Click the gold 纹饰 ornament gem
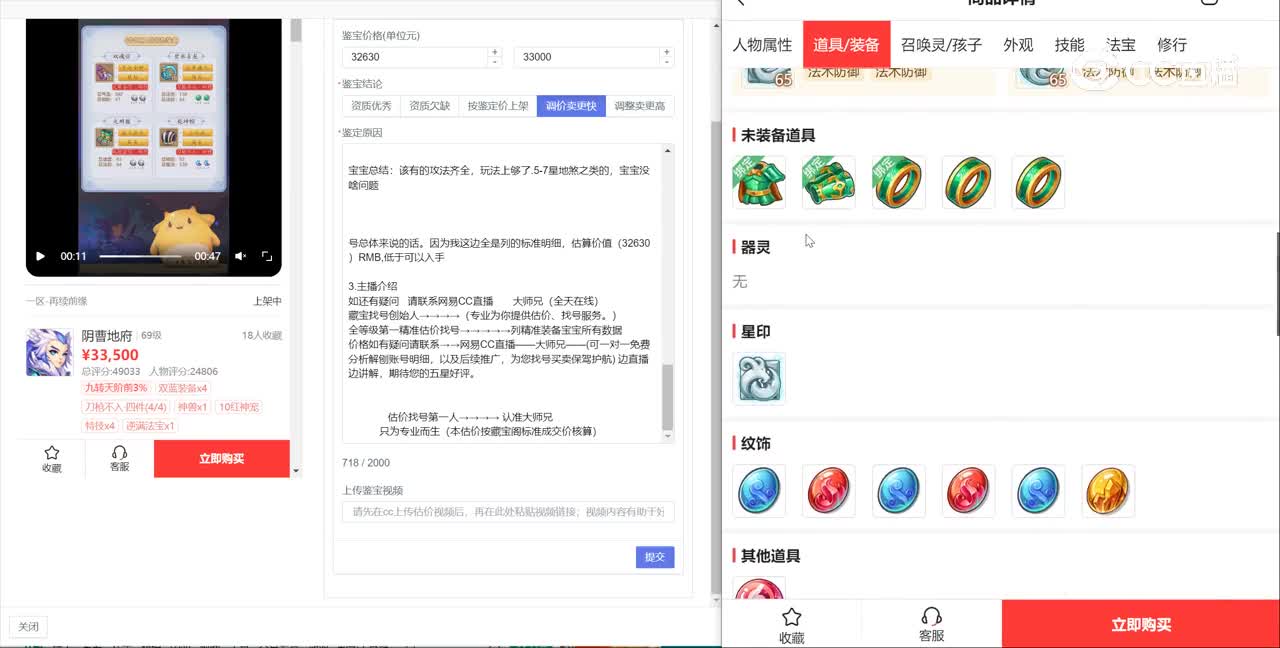The image size is (1280, 648). [x=1108, y=490]
